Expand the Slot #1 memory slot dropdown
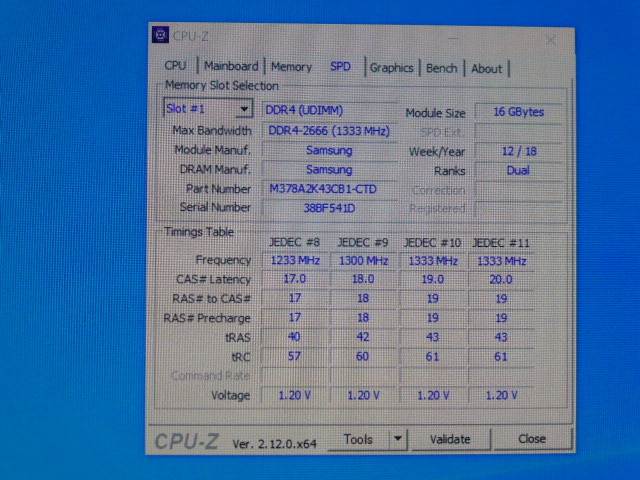 click(244, 109)
